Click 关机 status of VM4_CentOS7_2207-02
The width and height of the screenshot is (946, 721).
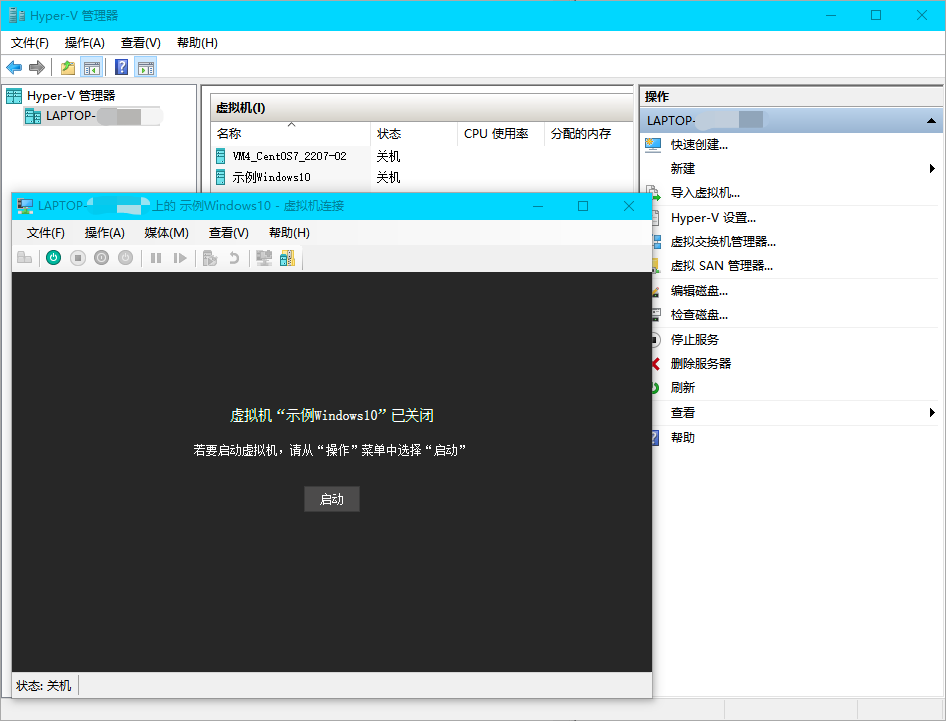click(x=388, y=156)
